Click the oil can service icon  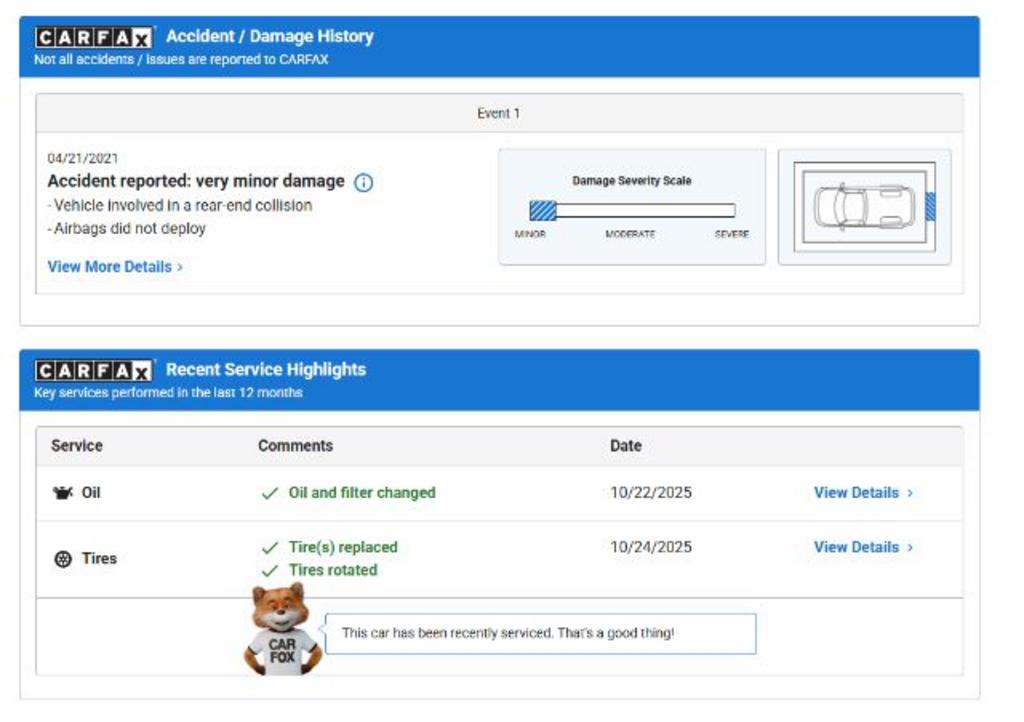[x=63, y=493]
